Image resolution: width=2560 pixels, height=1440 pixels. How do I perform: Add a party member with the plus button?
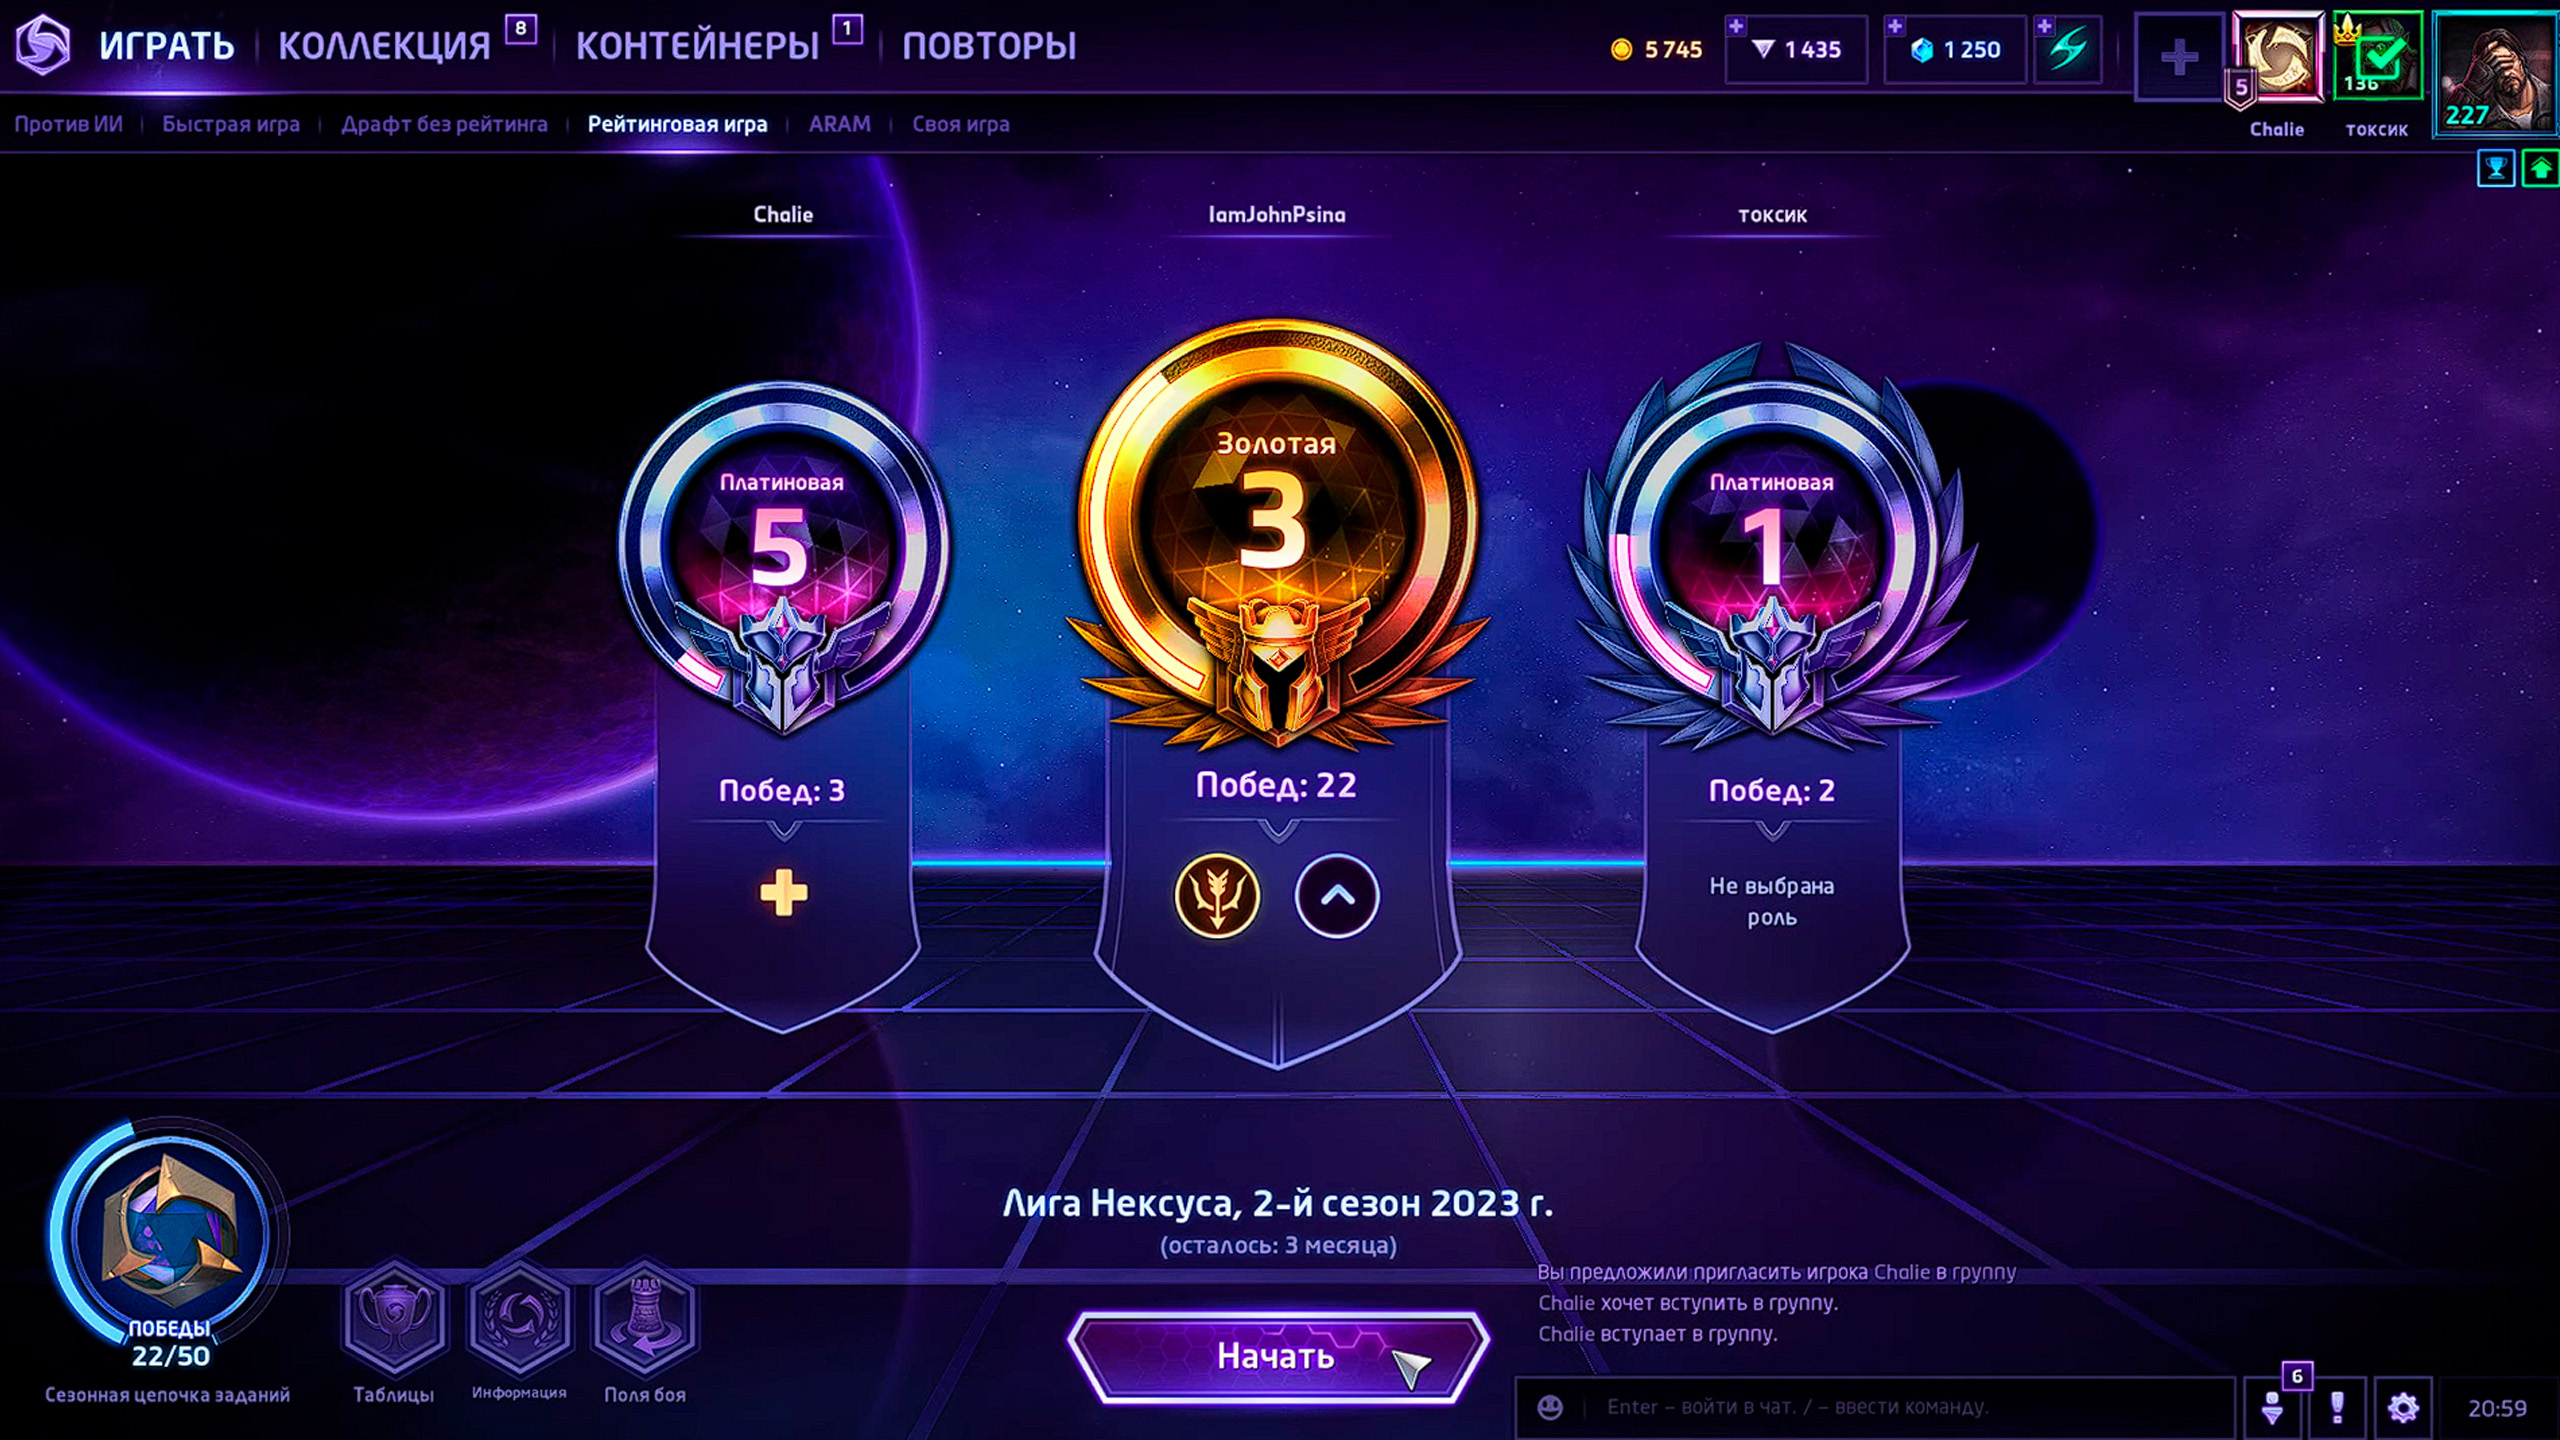(x=2179, y=56)
